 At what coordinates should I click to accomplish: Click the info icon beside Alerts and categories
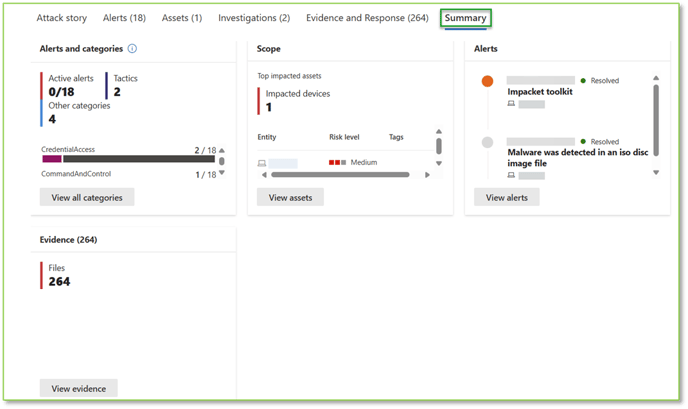tap(132, 49)
